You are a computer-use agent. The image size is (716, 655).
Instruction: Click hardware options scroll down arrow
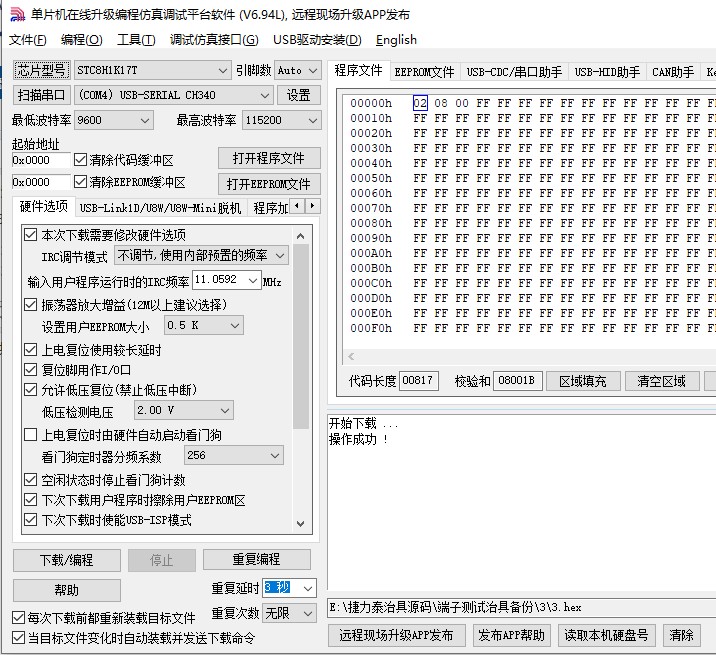pyautogui.click(x=300, y=523)
